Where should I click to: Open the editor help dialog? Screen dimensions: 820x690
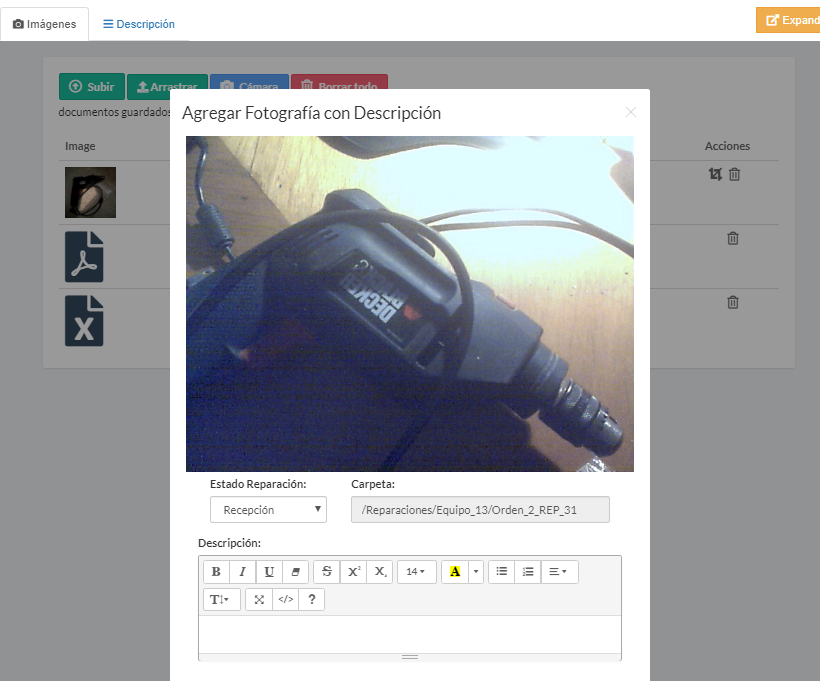tap(312, 600)
